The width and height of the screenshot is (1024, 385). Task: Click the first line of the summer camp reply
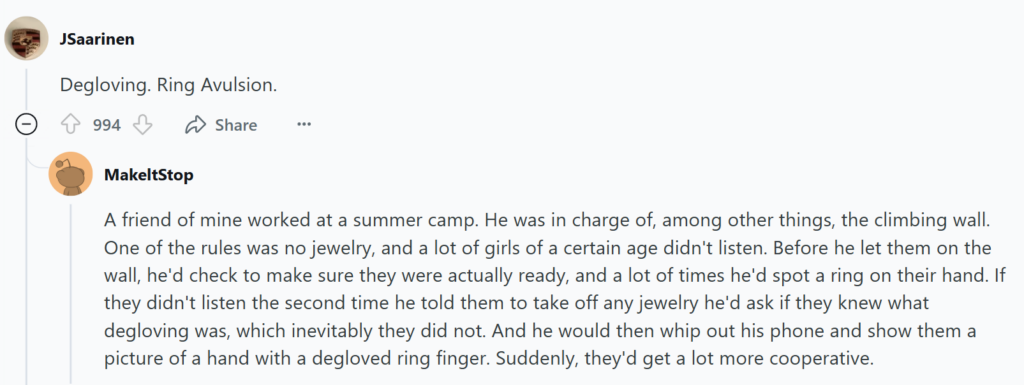(547, 220)
